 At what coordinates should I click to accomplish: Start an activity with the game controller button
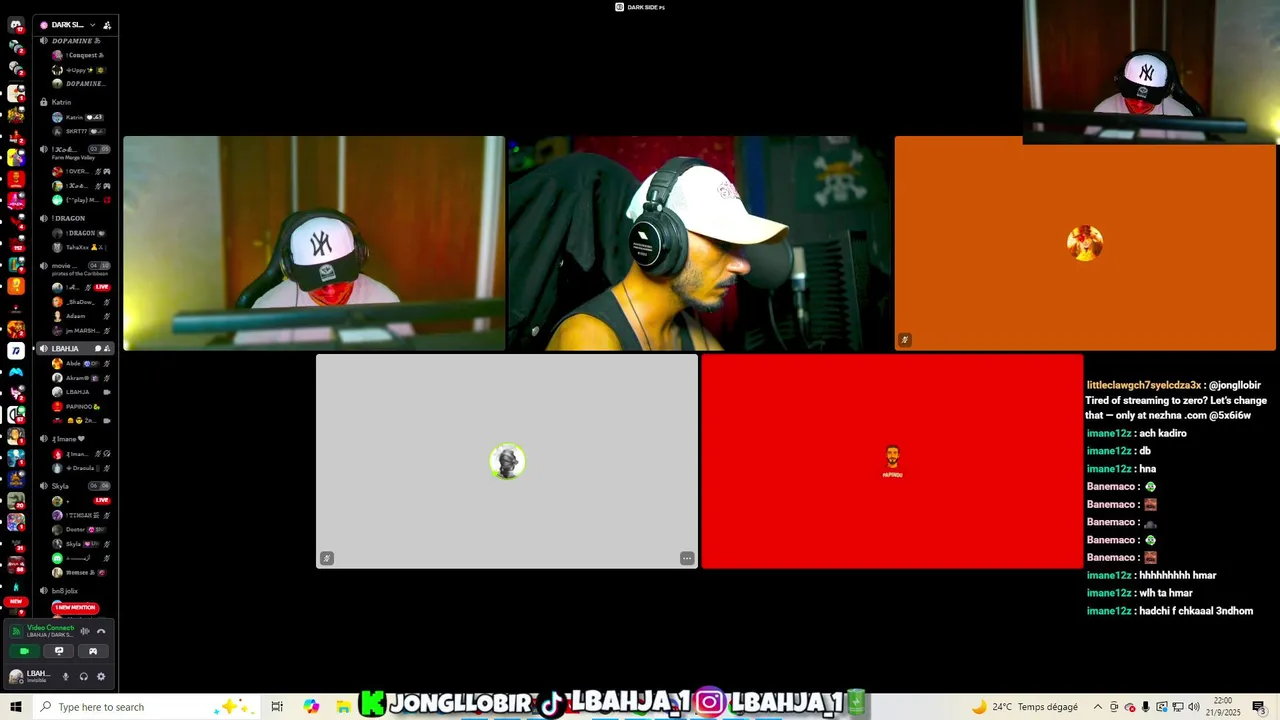(93, 651)
